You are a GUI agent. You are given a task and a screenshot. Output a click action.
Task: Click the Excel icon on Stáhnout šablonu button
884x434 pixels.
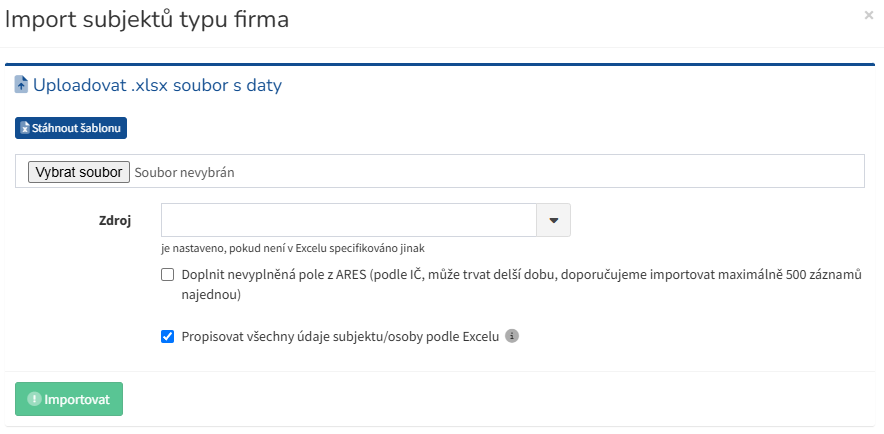(25, 129)
